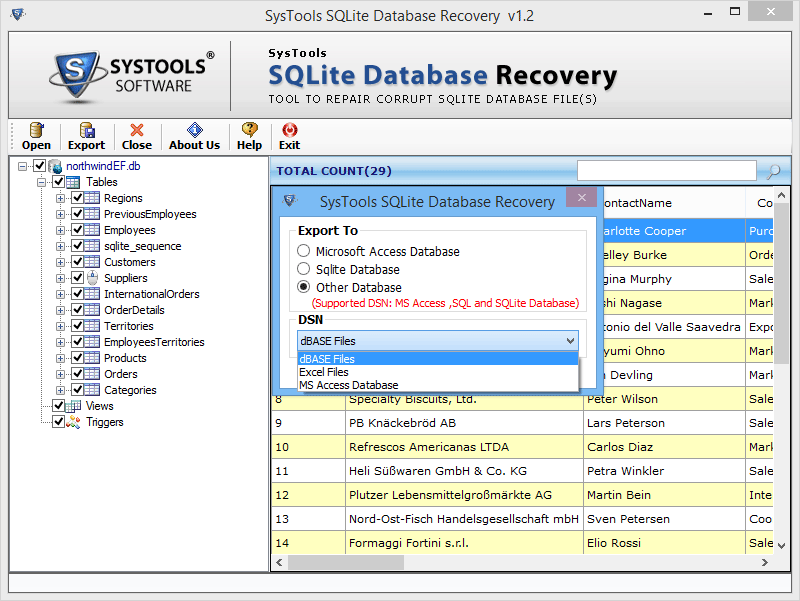Click the InternationalOrders table icon
Screen dimensions: 800x601
click(x=92, y=294)
